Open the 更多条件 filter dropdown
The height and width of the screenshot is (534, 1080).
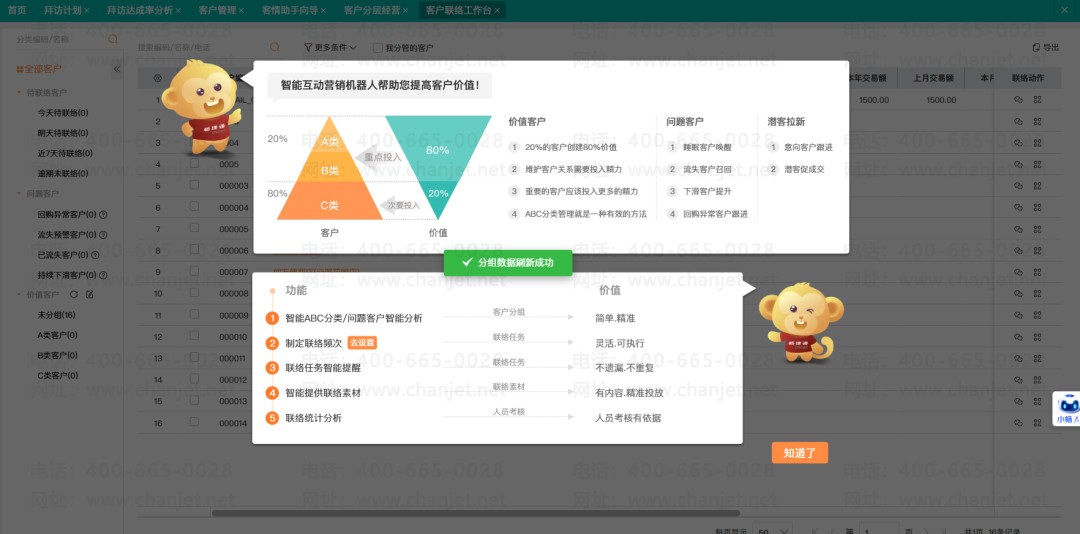(x=330, y=48)
